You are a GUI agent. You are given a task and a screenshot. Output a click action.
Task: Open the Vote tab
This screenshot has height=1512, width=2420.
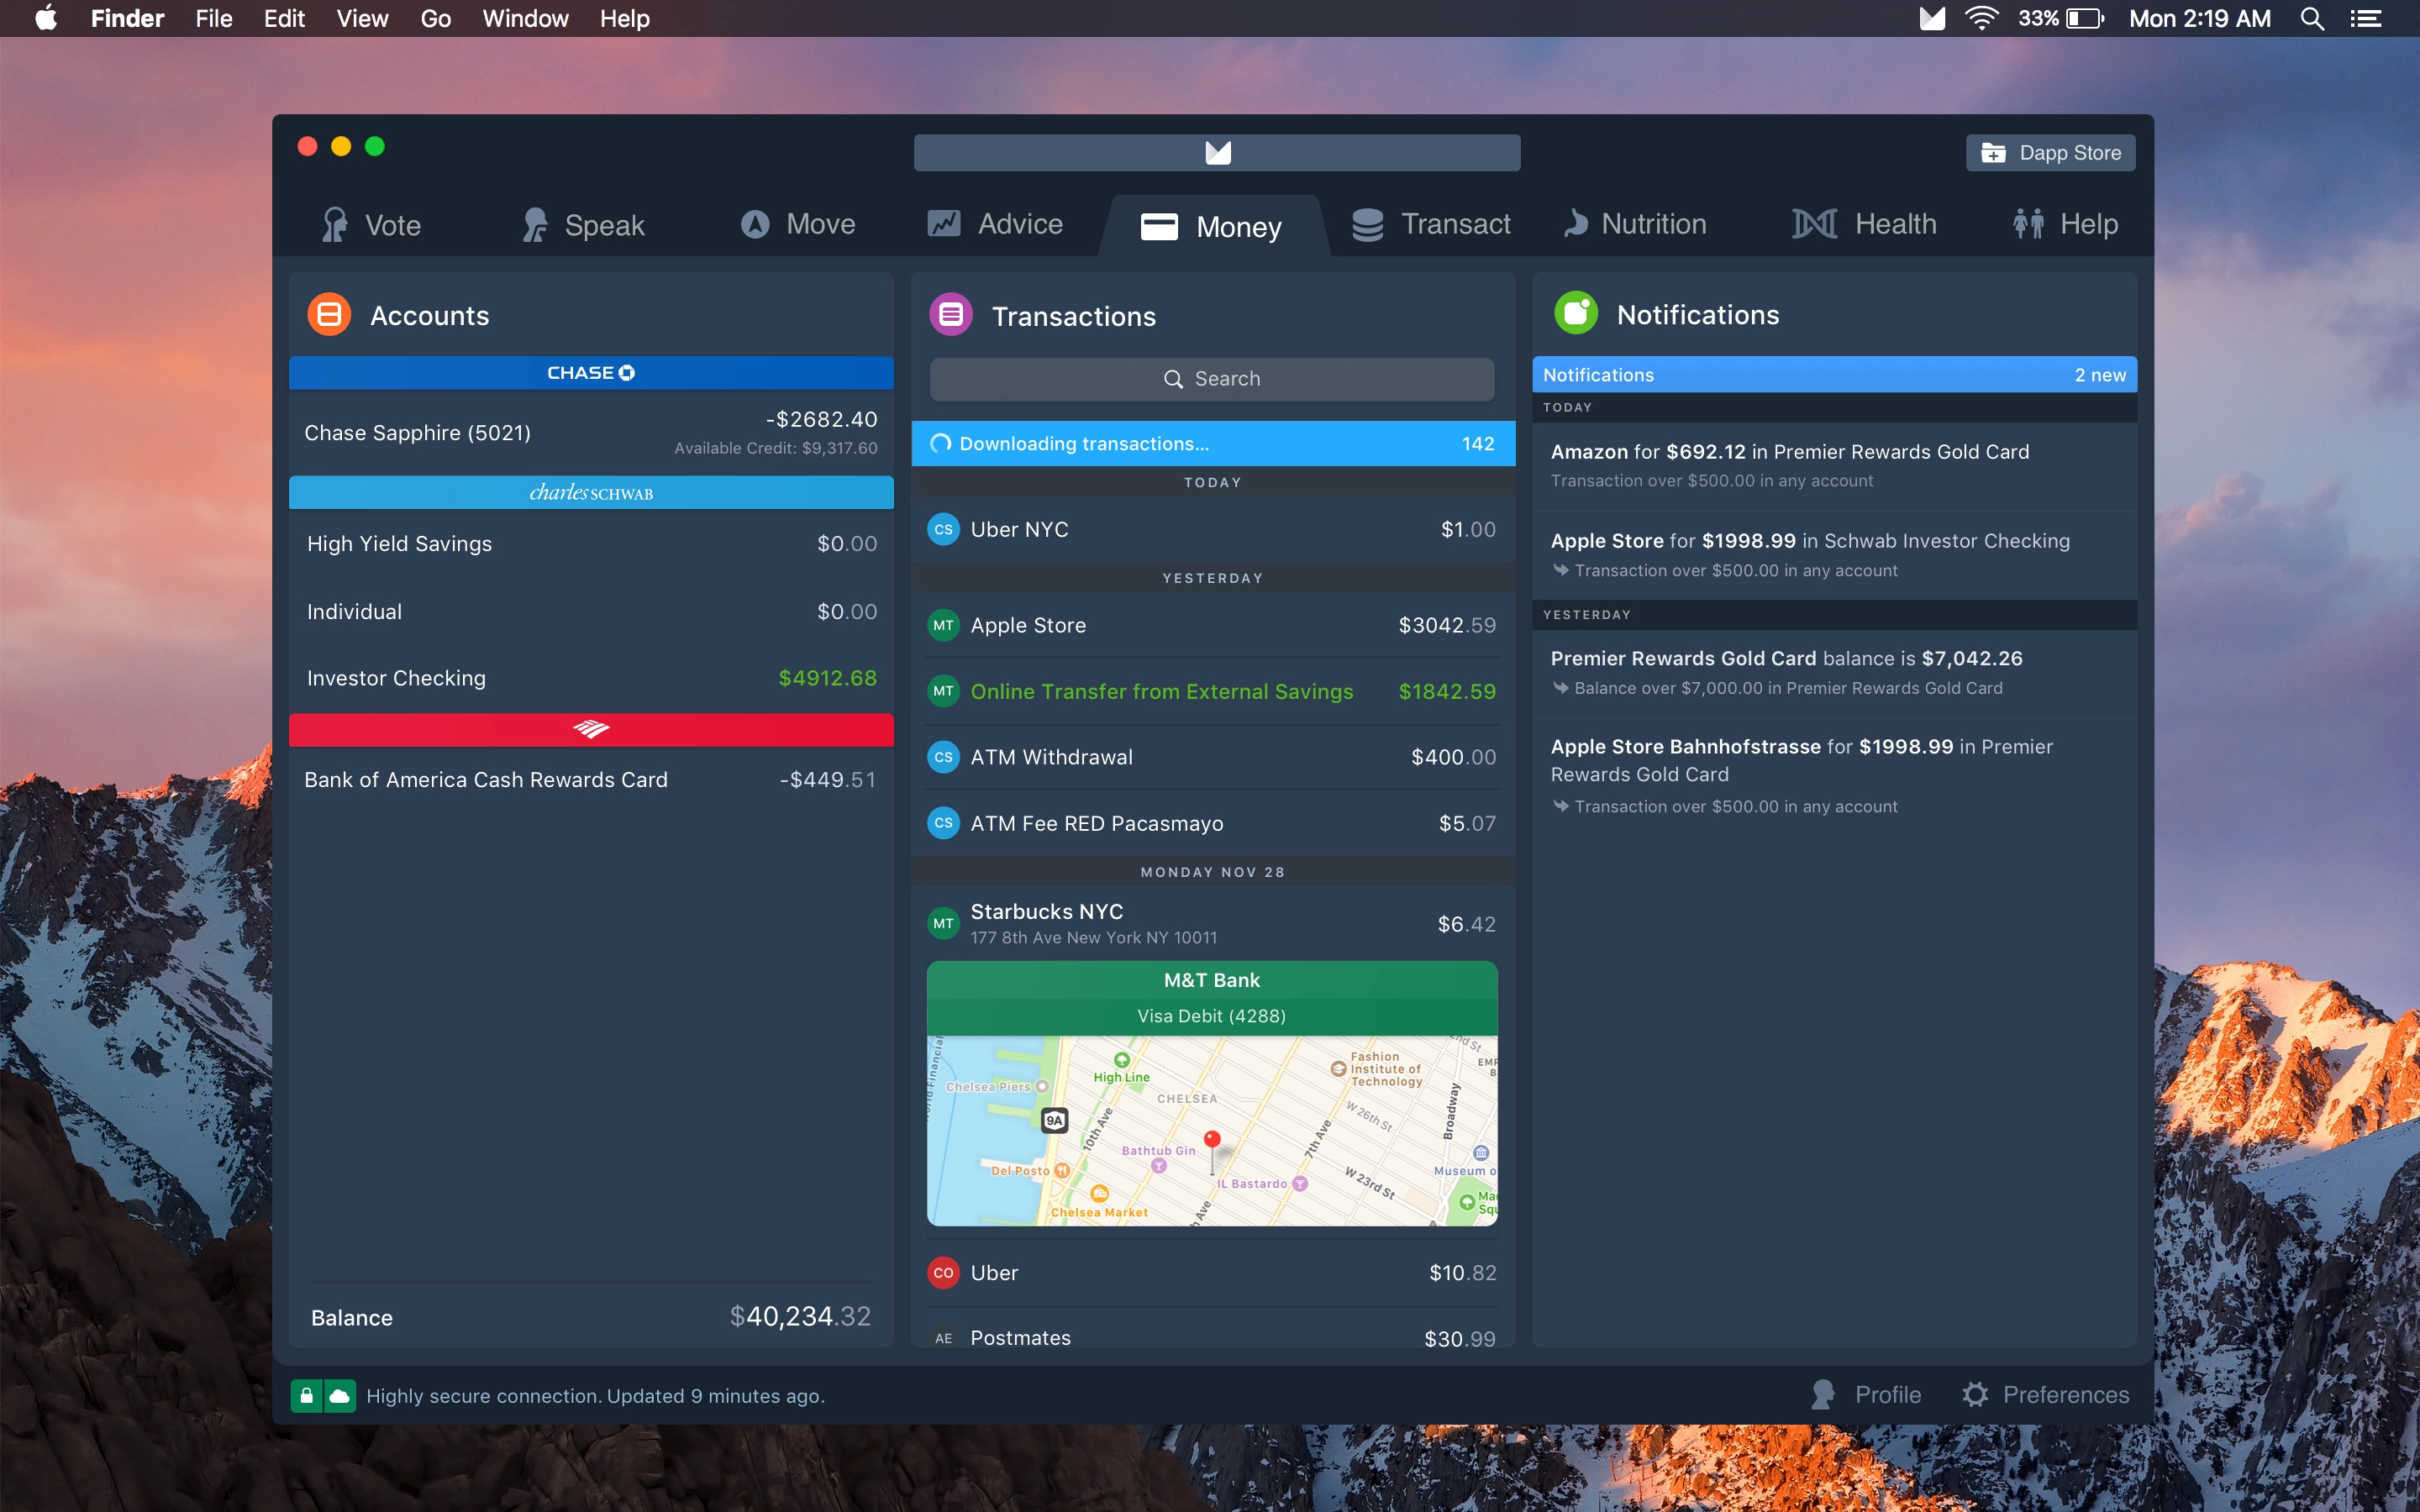pos(371,225)
